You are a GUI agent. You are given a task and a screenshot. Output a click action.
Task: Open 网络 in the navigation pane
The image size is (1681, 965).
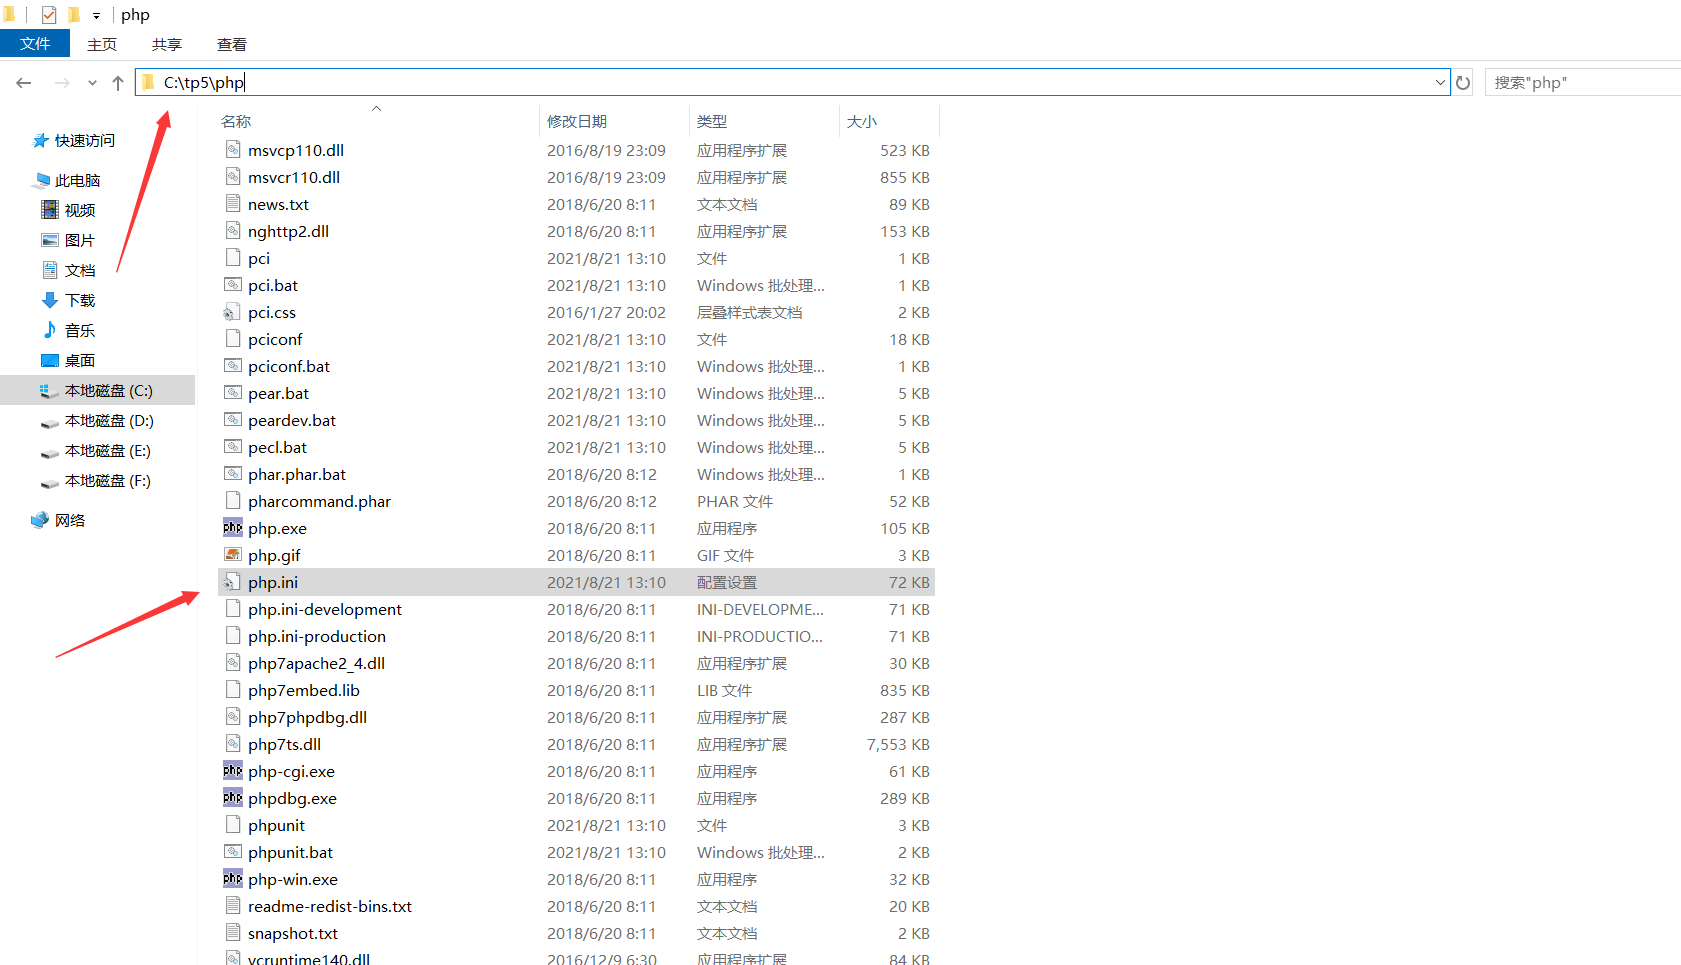tap(58, 520)
